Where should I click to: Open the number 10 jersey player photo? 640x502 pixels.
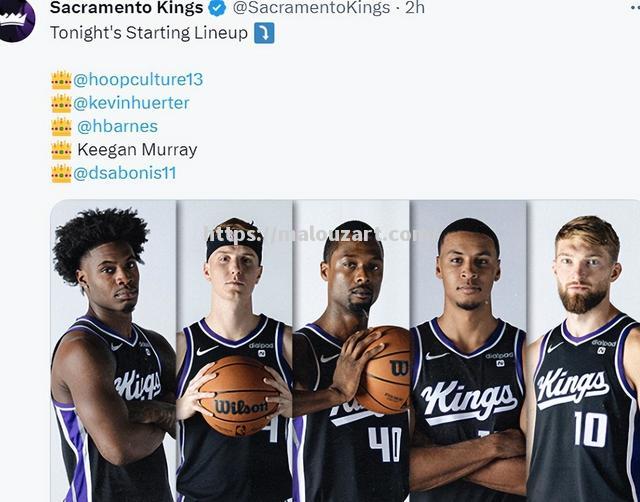click(x=583, y=351)
